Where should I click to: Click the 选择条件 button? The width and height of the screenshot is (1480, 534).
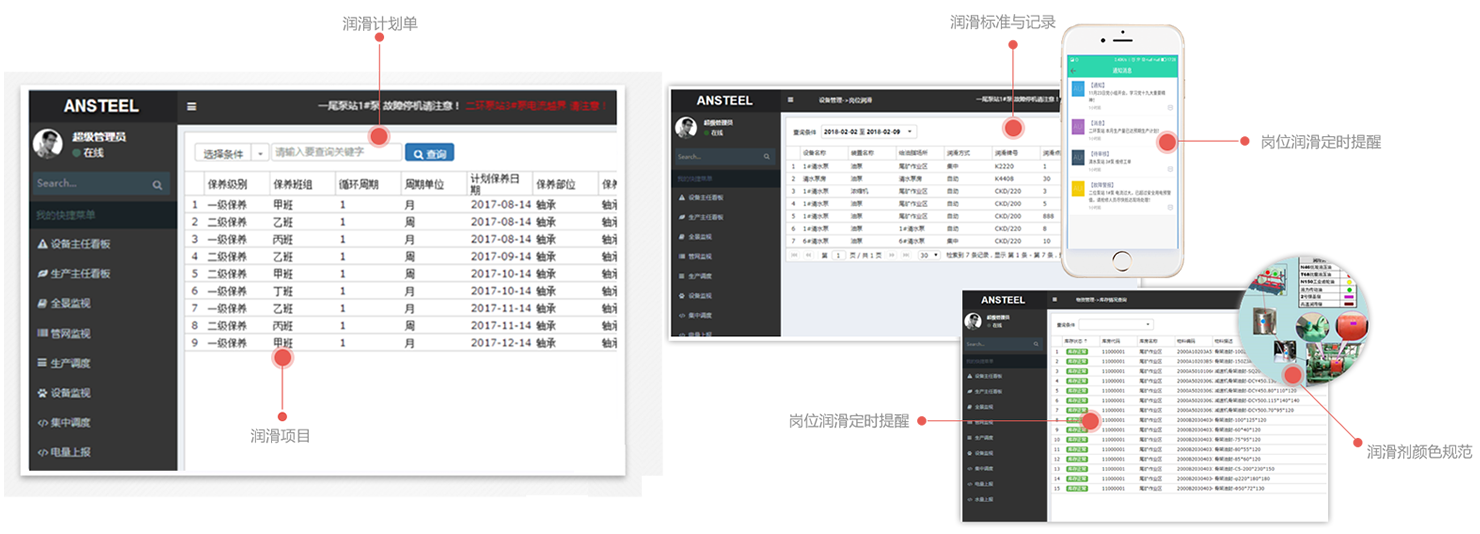222,154
